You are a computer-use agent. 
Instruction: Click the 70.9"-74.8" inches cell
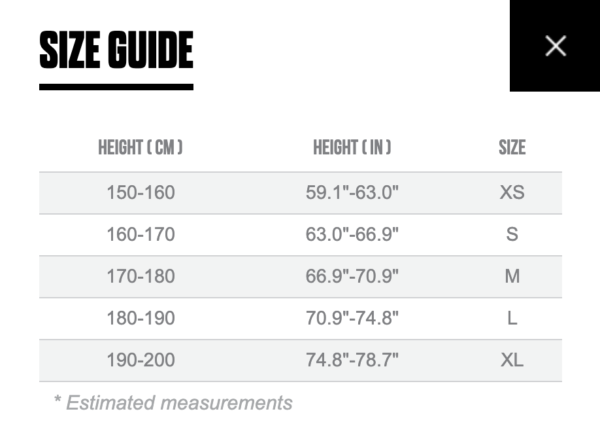click(x=352, y=318)
